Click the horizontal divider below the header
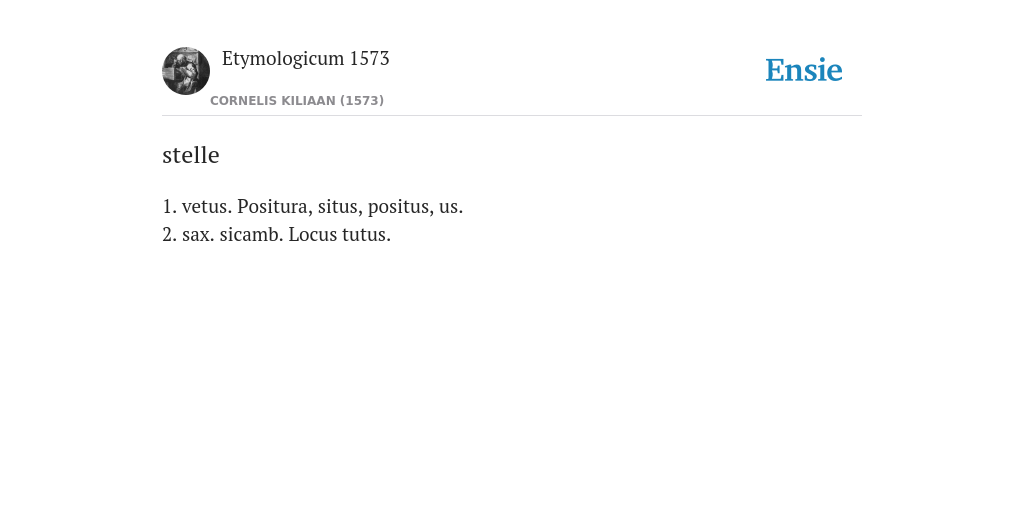This screenshot has height=512, width=1024. point(512,116)
